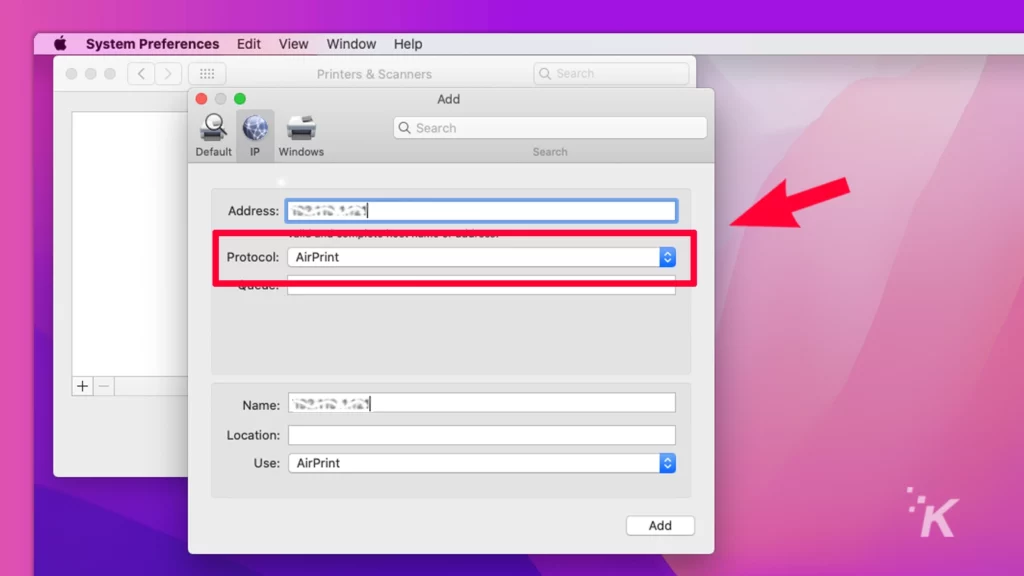The height and width of the screenshot is (576, 1024).
Task: Click the green zoom button of Add dialog
Action: 240,99
